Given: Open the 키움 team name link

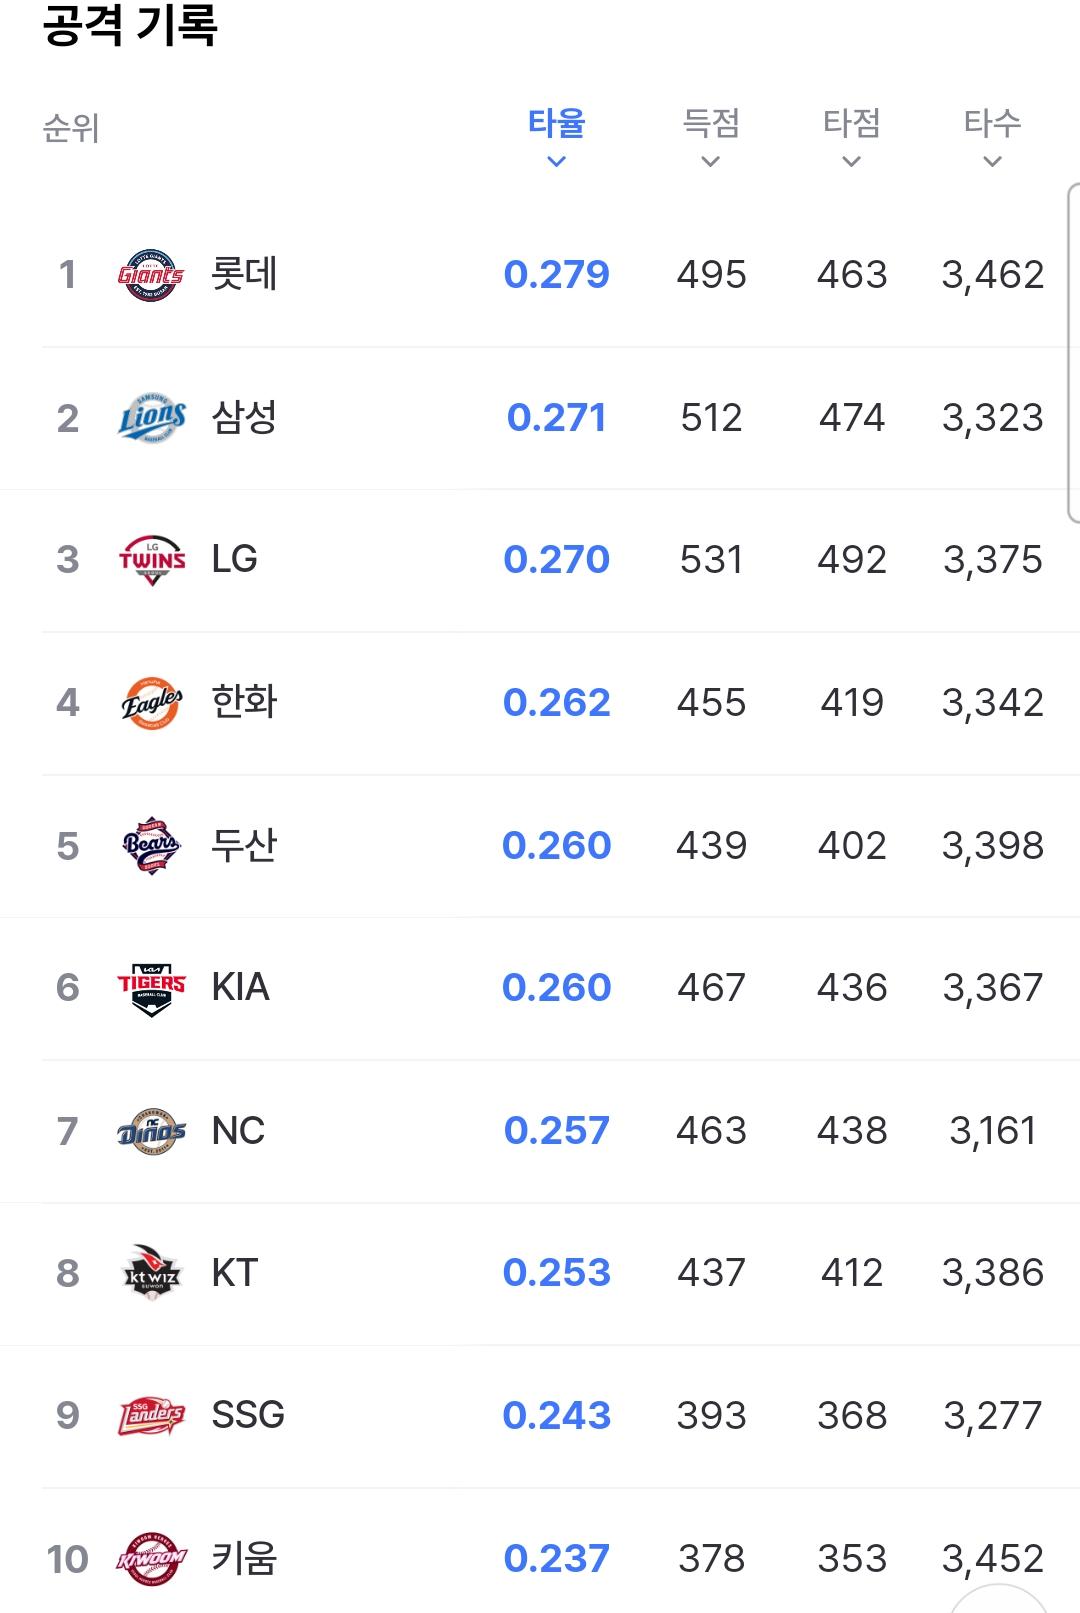Looking at the screenshot, I should click(x=244, y=1558).
